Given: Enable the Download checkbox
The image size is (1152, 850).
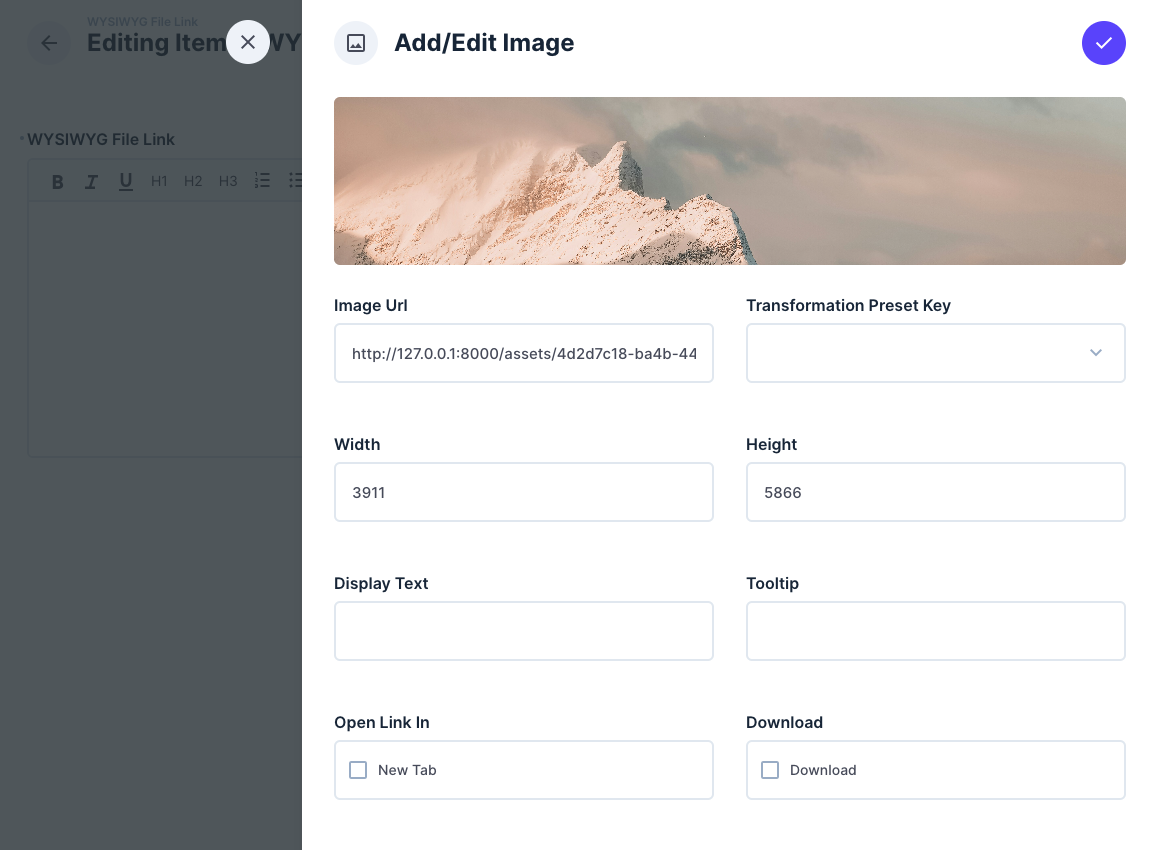Looking at the screenshot, I should pyautogui.click(x=770, y=770).
